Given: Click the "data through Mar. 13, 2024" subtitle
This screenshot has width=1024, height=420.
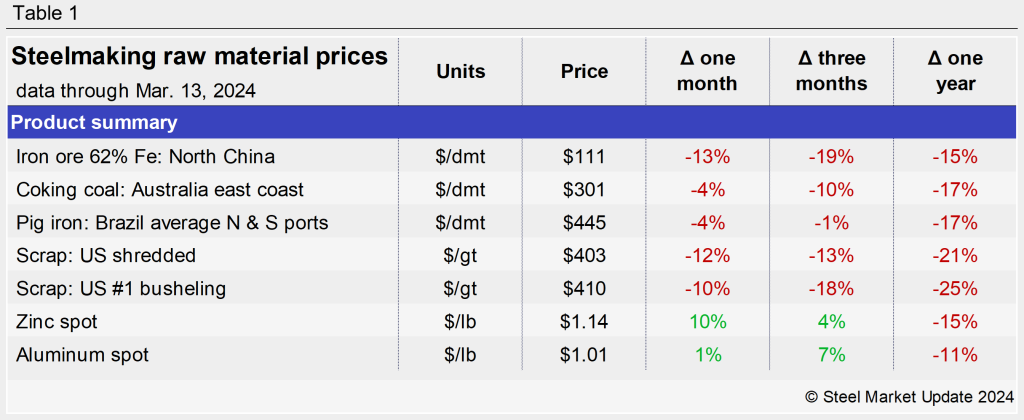Looking at the screenshot, I should tap(135, 91).
